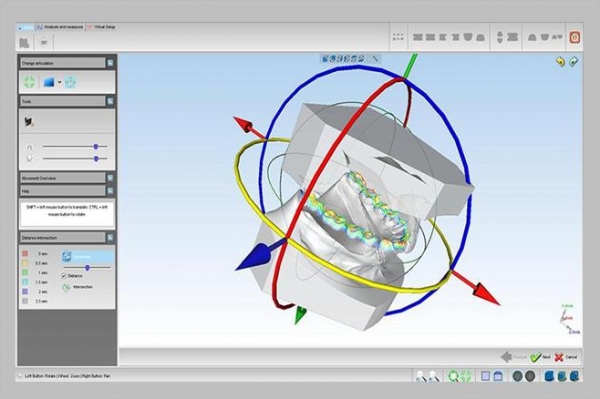Click the first dark sphere icon in bottom bar

[x=517, y=376]
